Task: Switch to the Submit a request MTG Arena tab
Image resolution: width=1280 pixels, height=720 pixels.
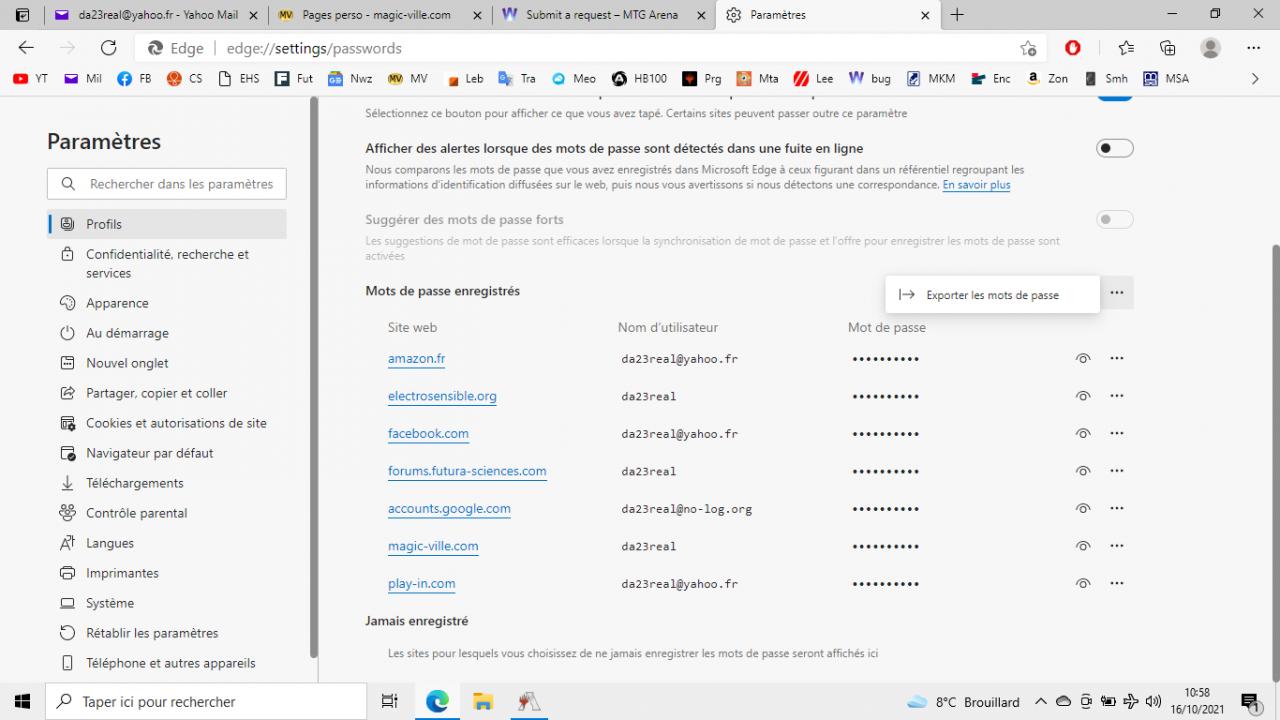Action: [604, 15]
